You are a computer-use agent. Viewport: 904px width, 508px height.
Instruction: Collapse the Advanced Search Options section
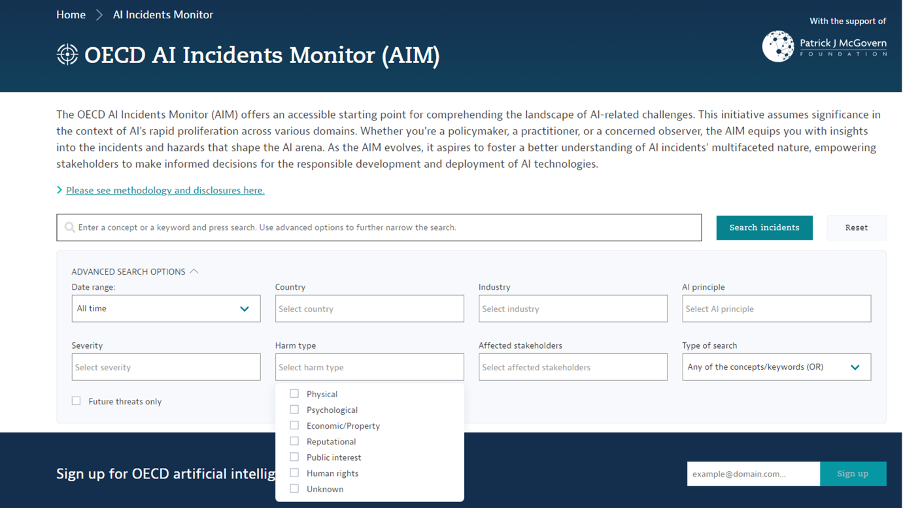[x=135, y=272]
